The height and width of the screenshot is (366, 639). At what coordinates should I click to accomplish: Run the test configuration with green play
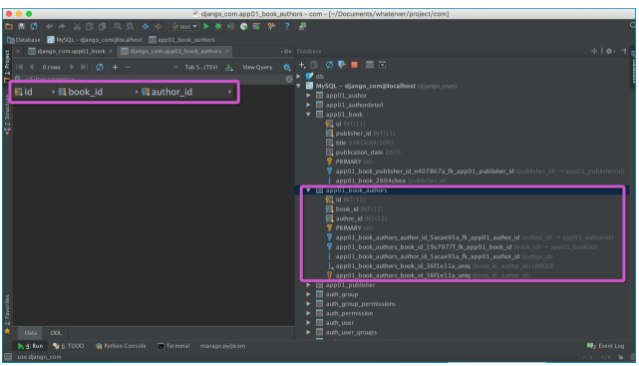pyautogui.click(x=206, y=26)
